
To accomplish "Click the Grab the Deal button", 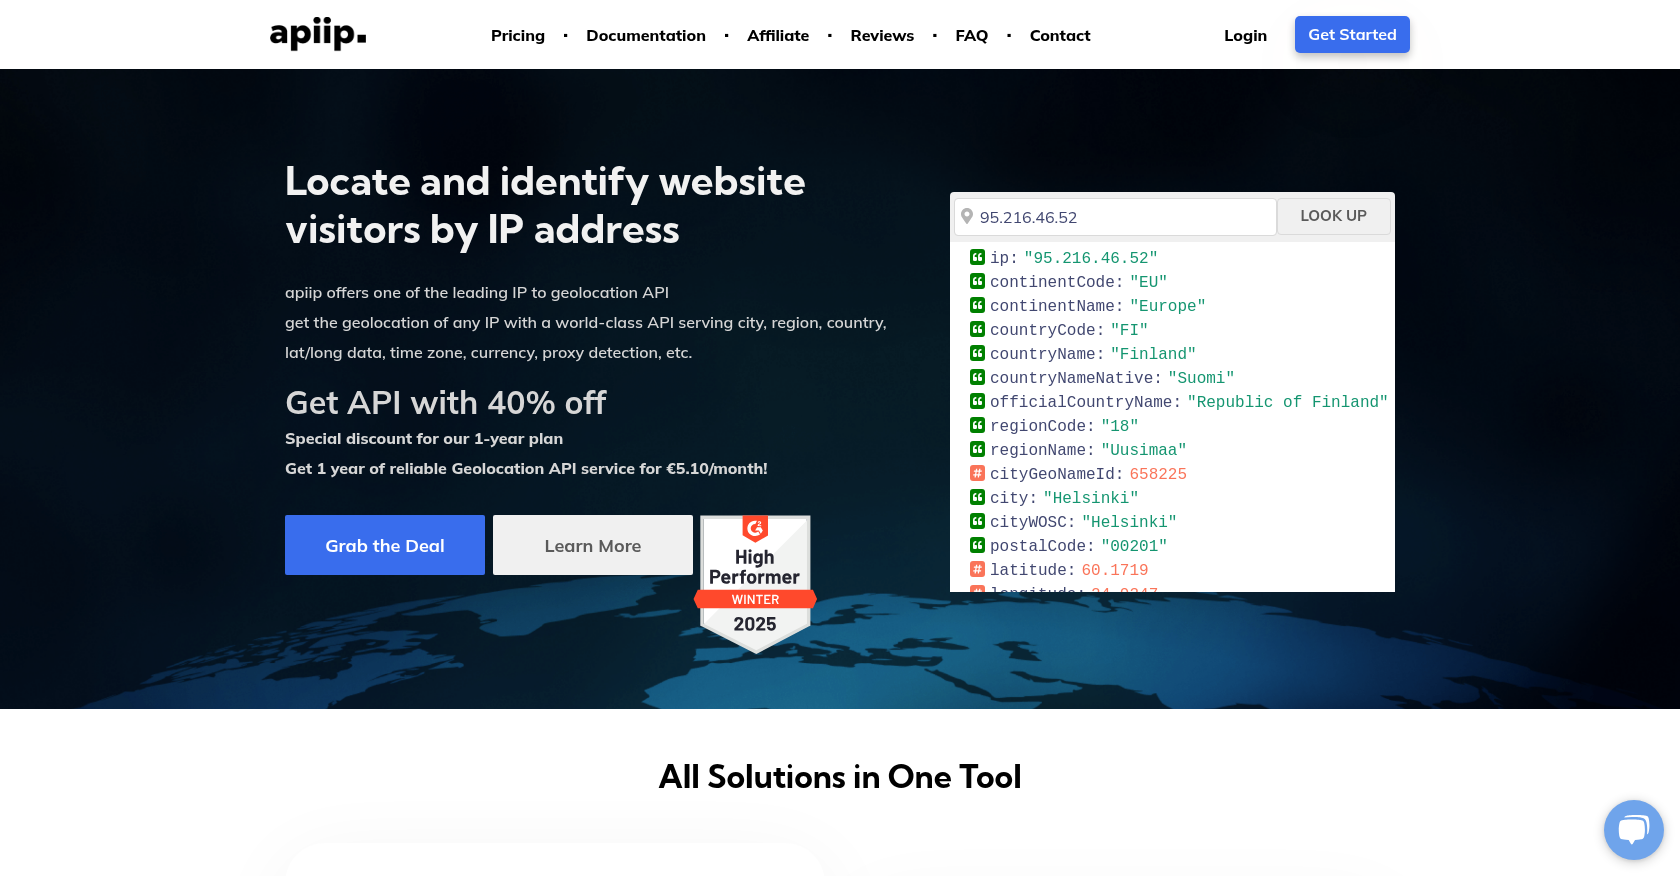I will [385, 545].
